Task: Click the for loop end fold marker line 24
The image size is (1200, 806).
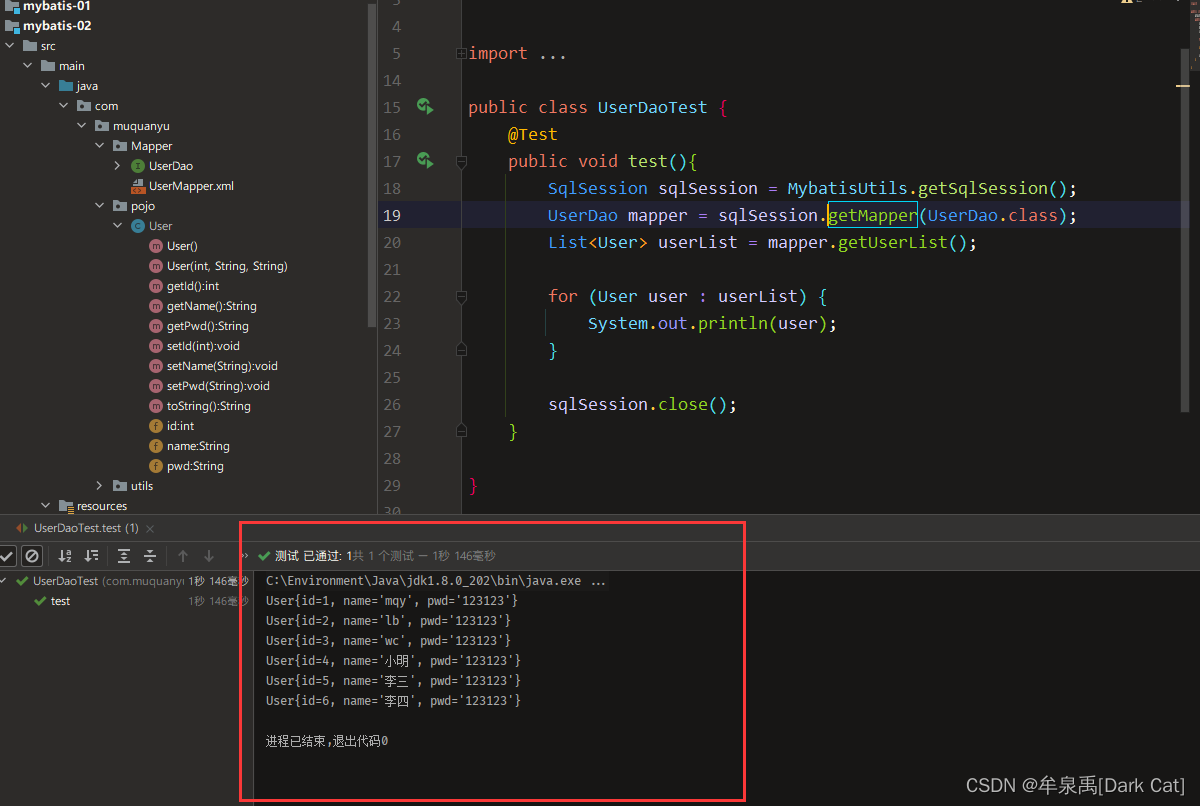Action: [461, 349]
